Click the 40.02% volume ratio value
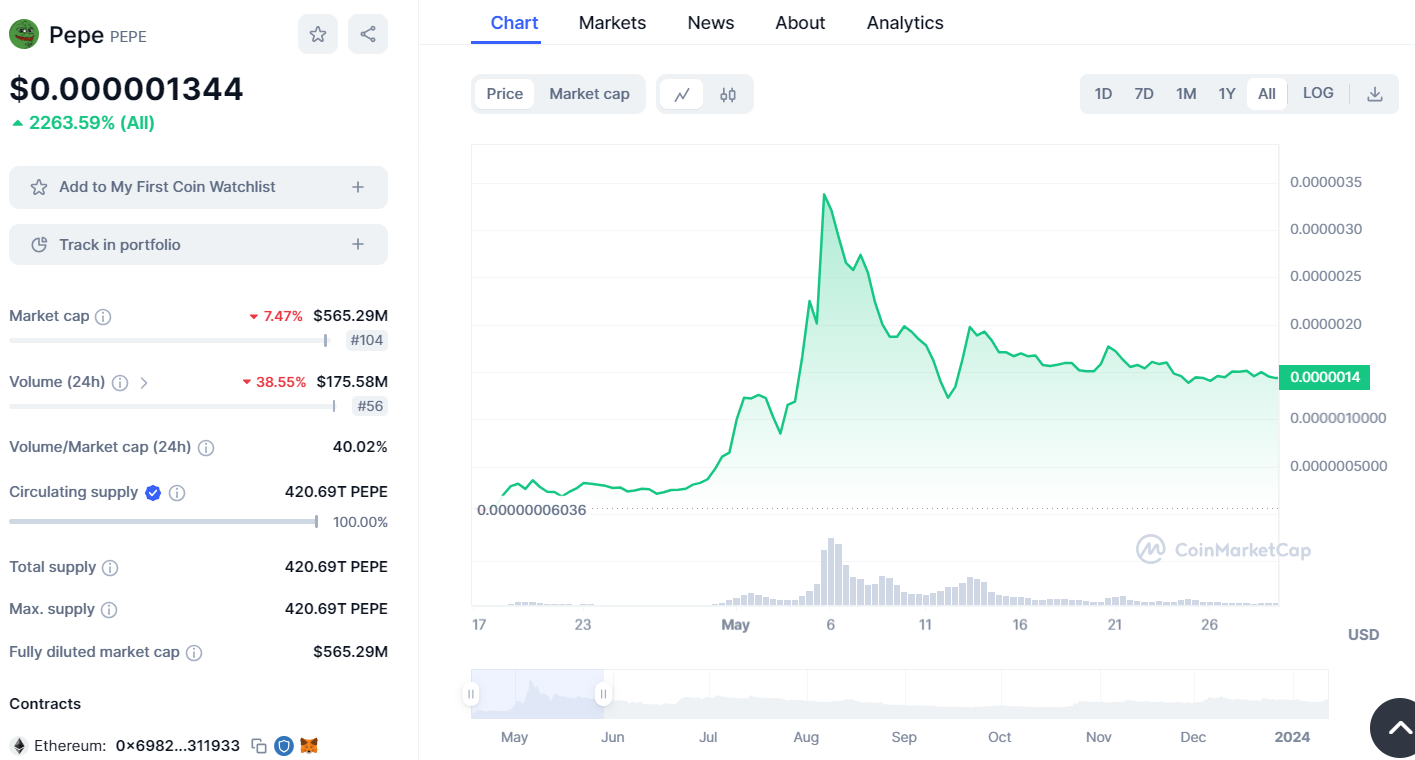 (x=360, y=447)
